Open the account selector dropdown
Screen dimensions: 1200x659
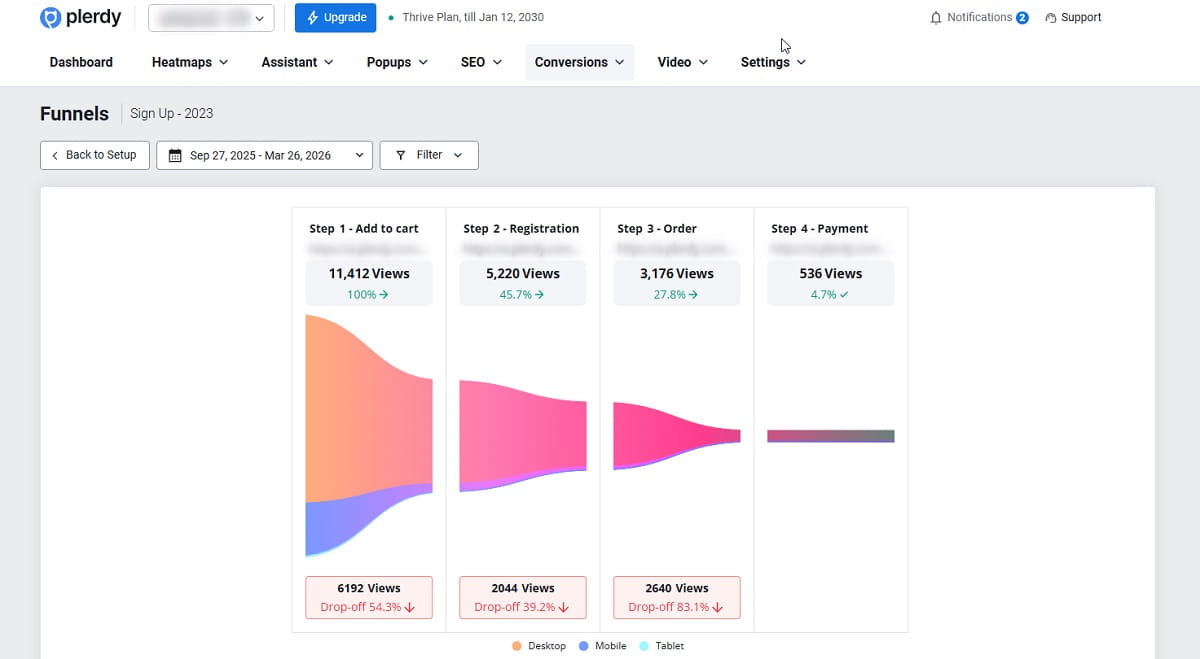[x=210, y=18]
